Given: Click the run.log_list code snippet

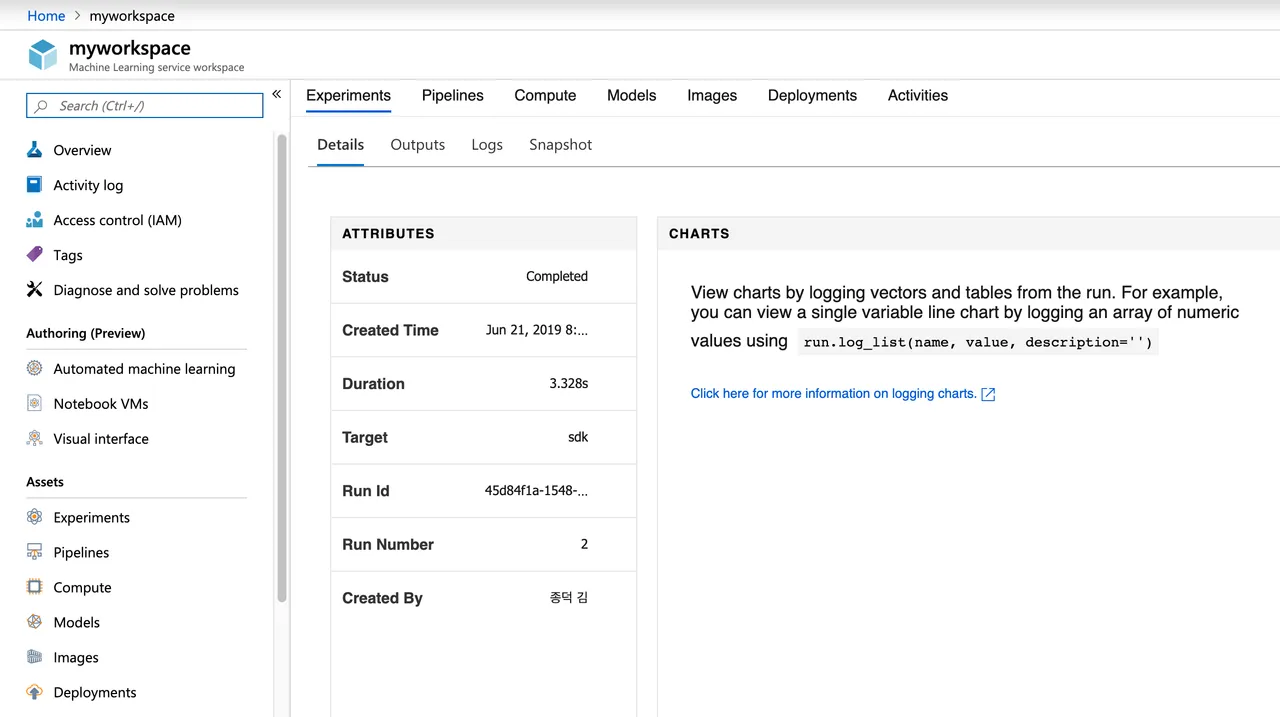Looking at the screenshot, I should pos(978,342).
